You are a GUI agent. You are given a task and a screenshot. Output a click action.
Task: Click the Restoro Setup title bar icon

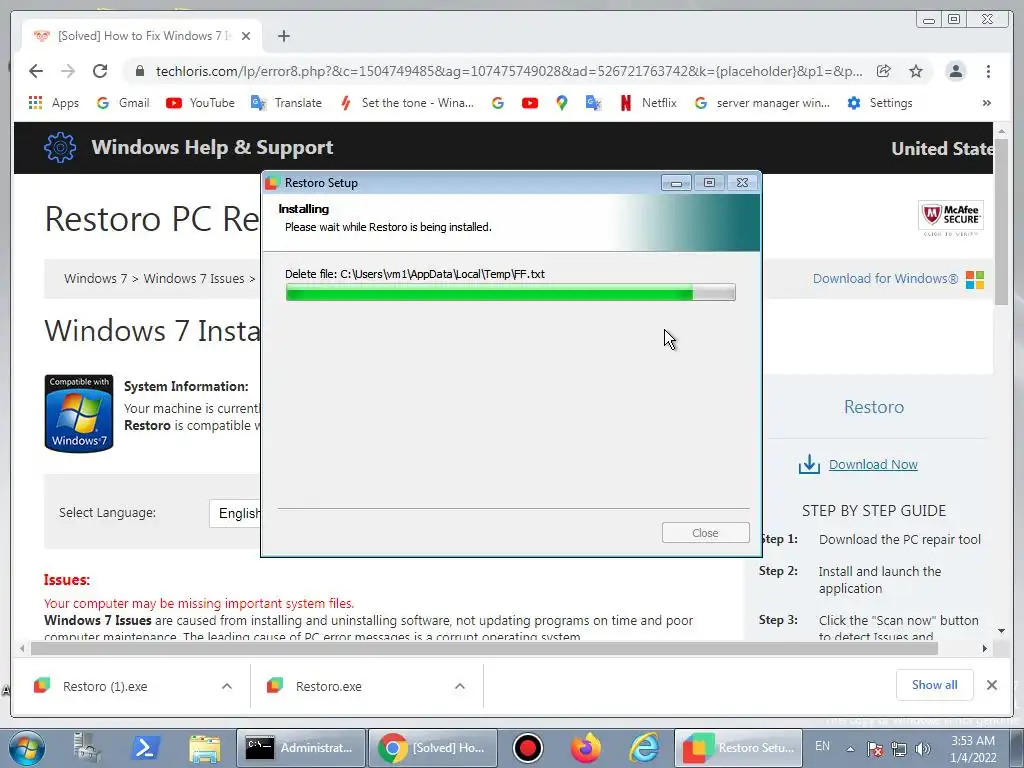point(272,183)
